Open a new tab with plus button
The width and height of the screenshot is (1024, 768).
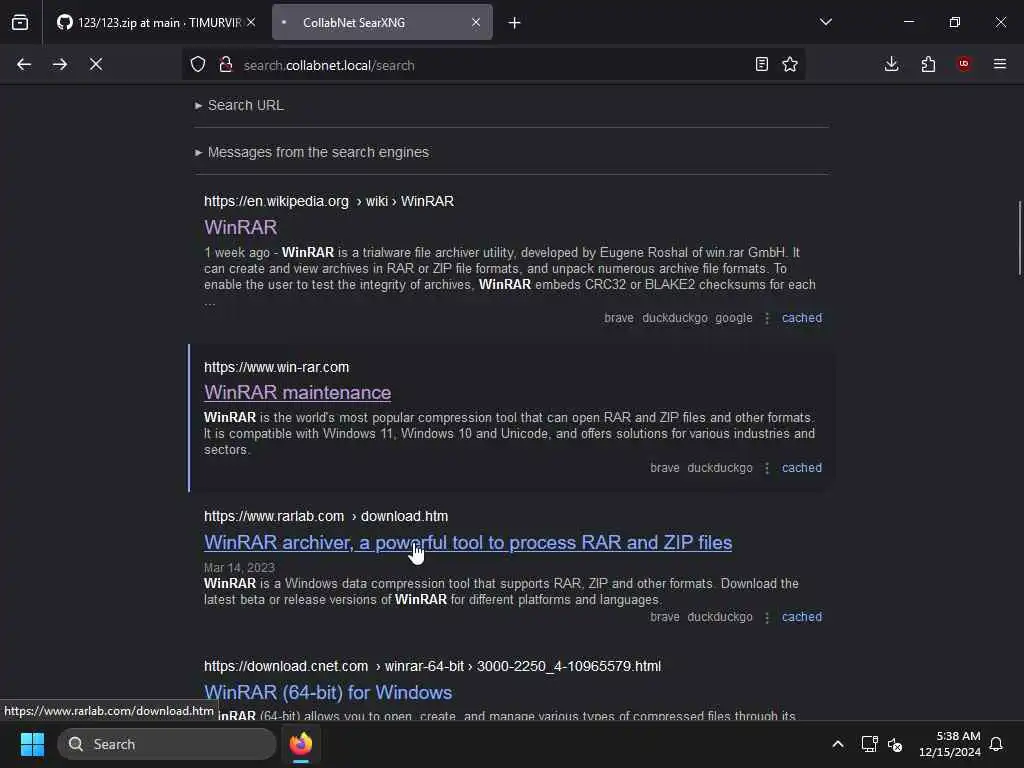(515, 23)
